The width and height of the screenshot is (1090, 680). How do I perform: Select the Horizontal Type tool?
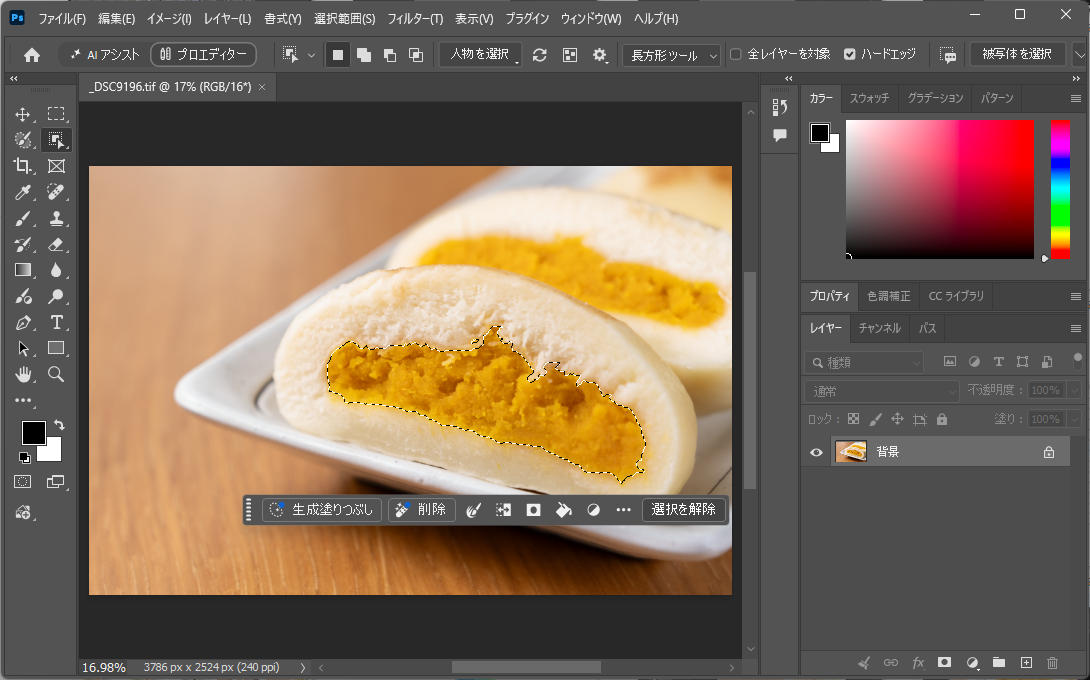[56, 323]
